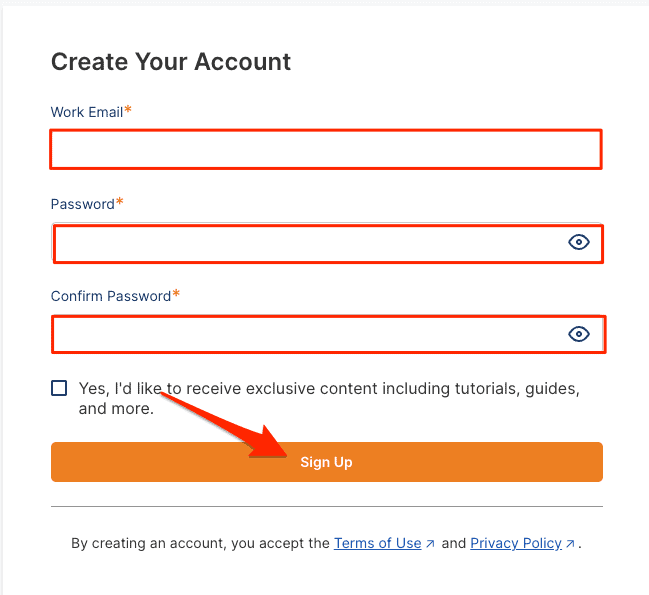The image size is (649, 595).
Task: Click the orange asterisk next to Work Email
Action: pos(128,111)
